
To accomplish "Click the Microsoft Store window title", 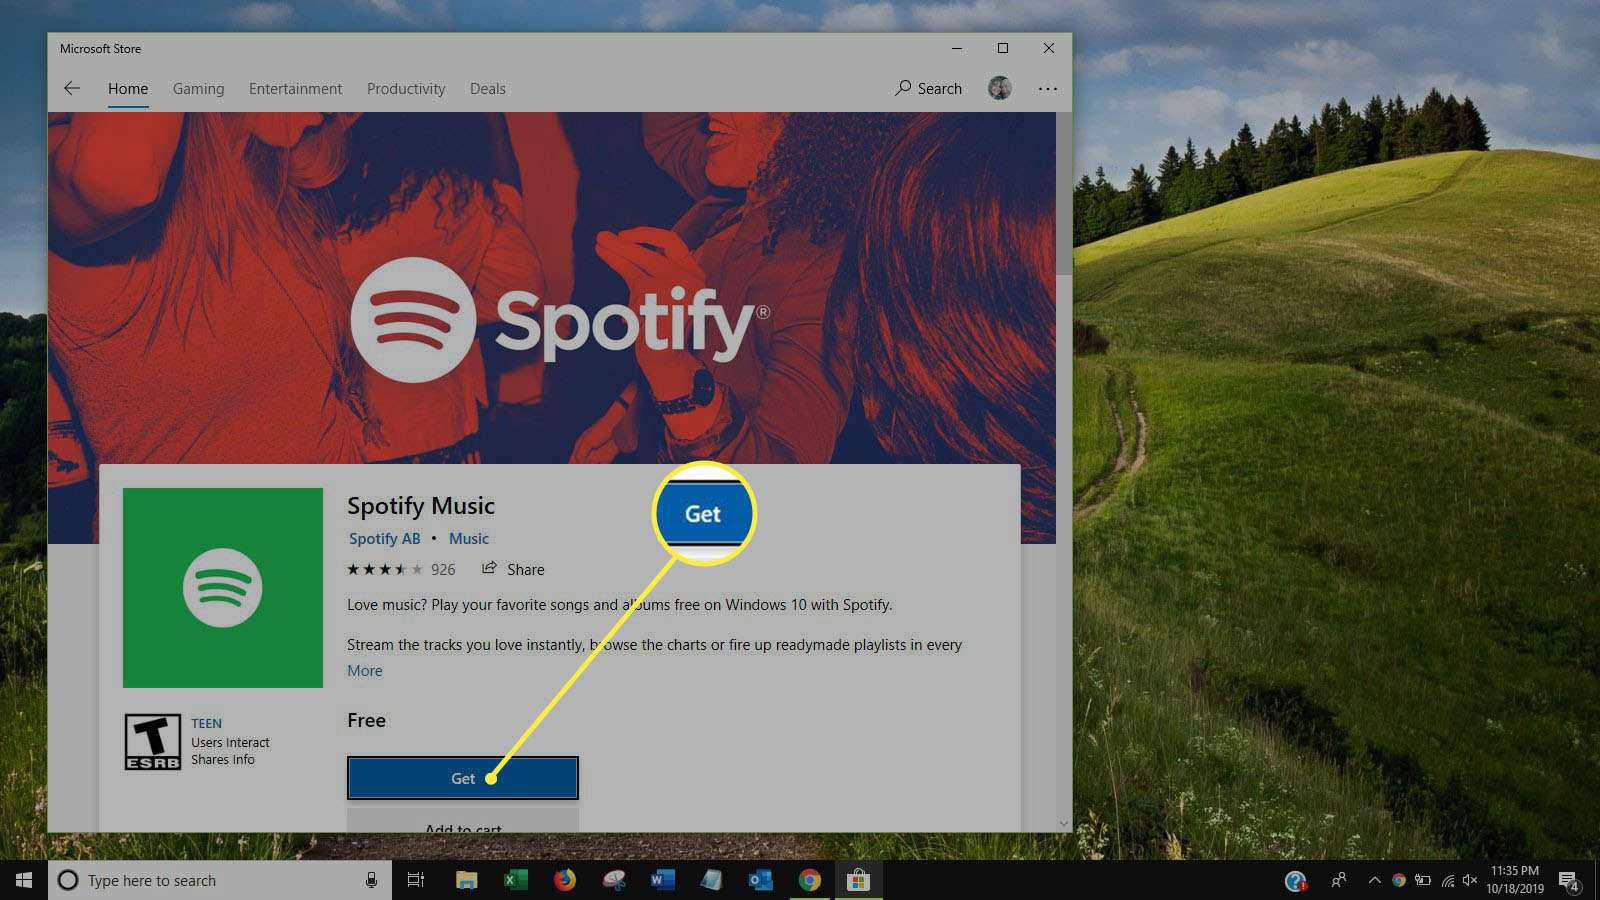I will [100, 48].
